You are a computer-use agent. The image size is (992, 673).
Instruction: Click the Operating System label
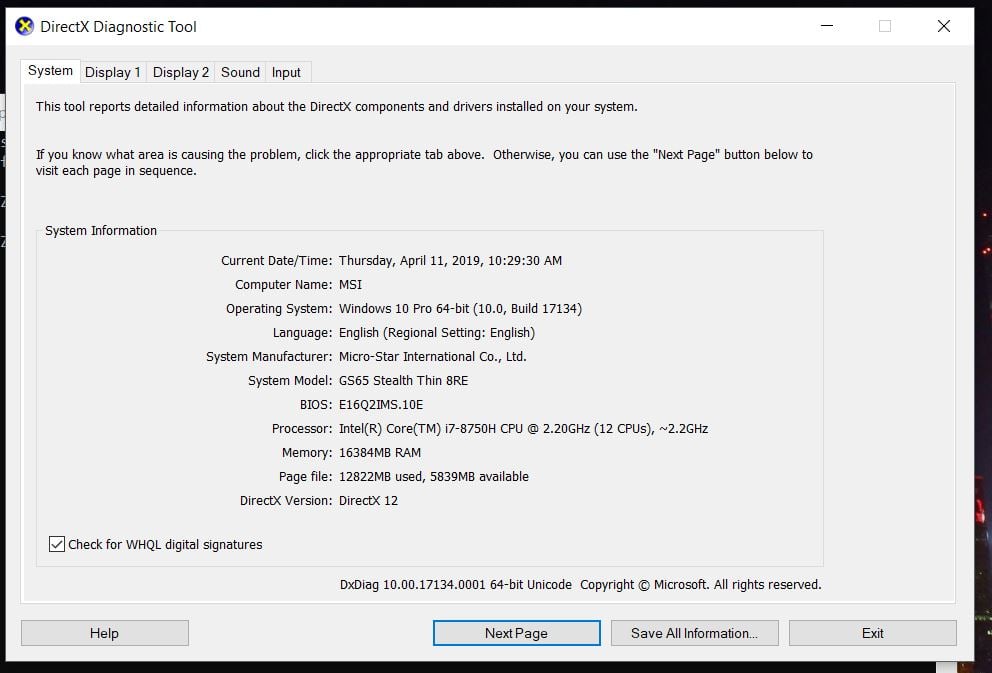point(279,309)
